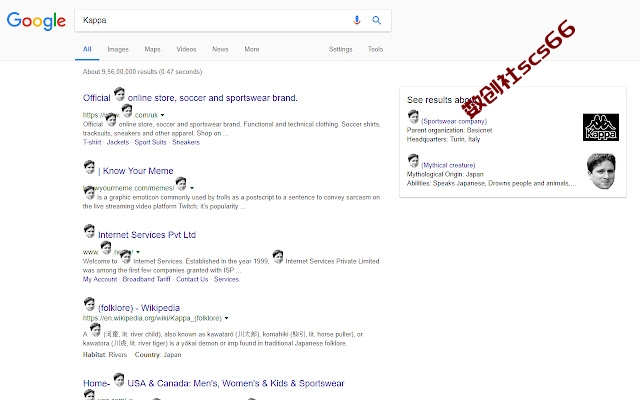Switch to the Images tab
640x400 pixels.
tap(118, 49)
